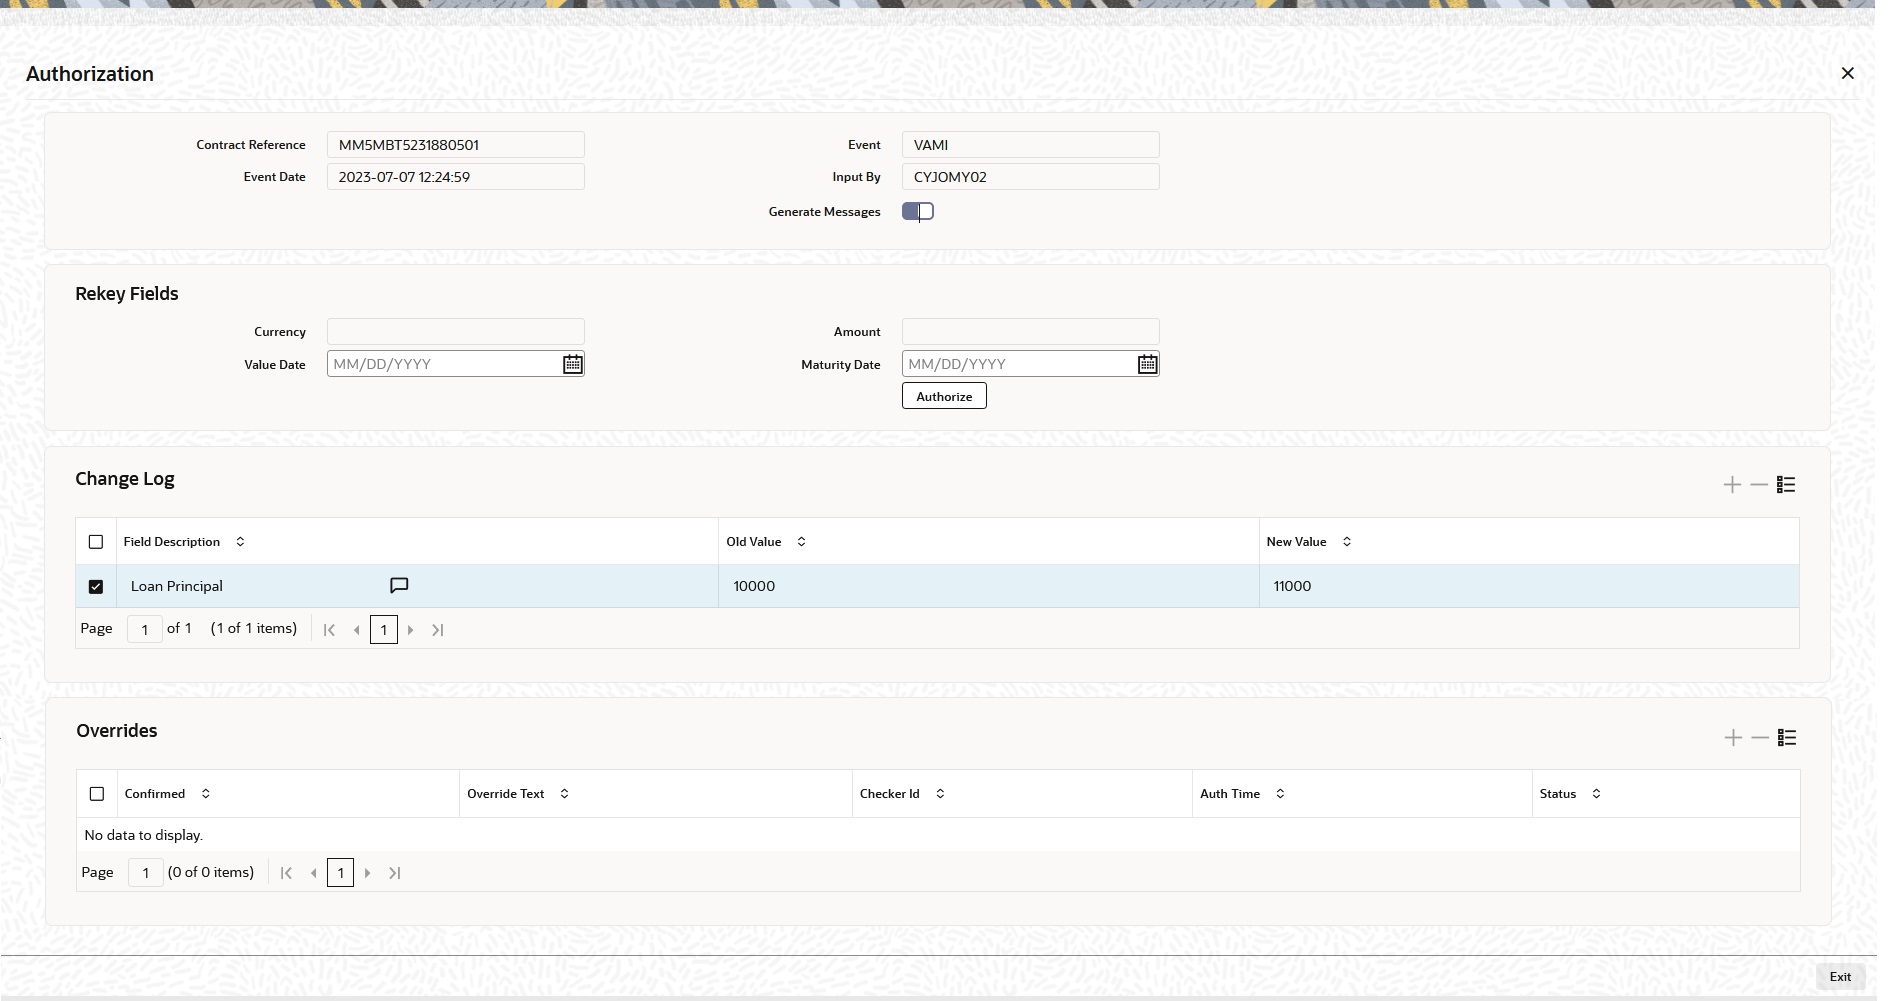
Task: Open the comment icon for Loan Principal
Action: 399,586
